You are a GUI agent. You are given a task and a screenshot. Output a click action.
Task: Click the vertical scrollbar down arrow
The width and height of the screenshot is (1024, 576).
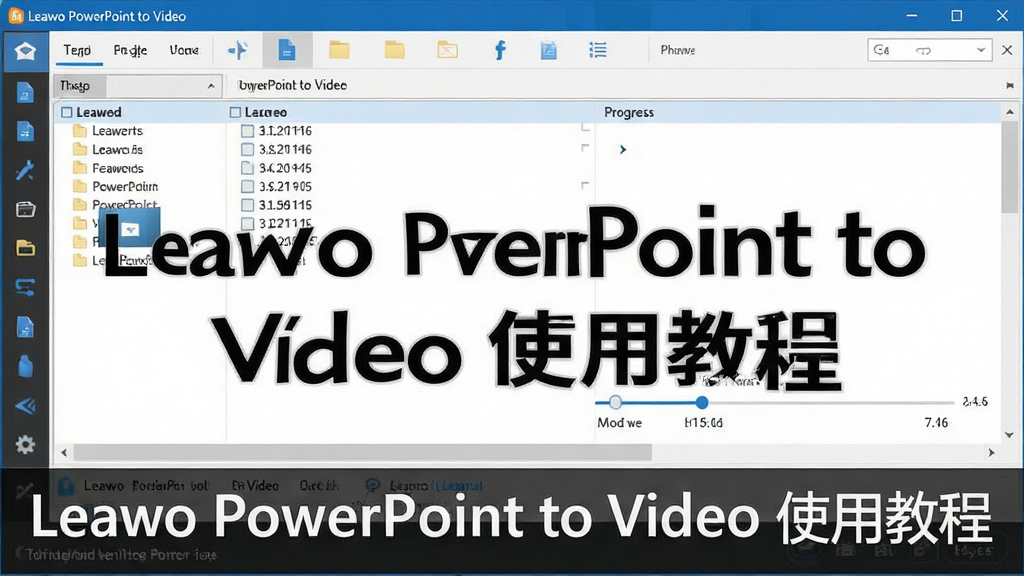(1010, 435)
